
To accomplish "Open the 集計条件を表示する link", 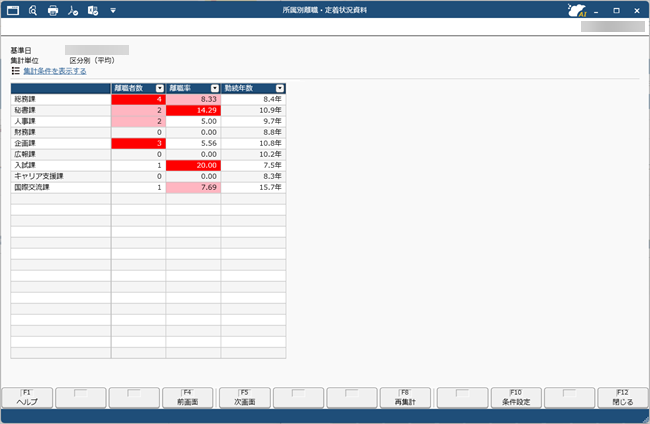I will point(55,71).
